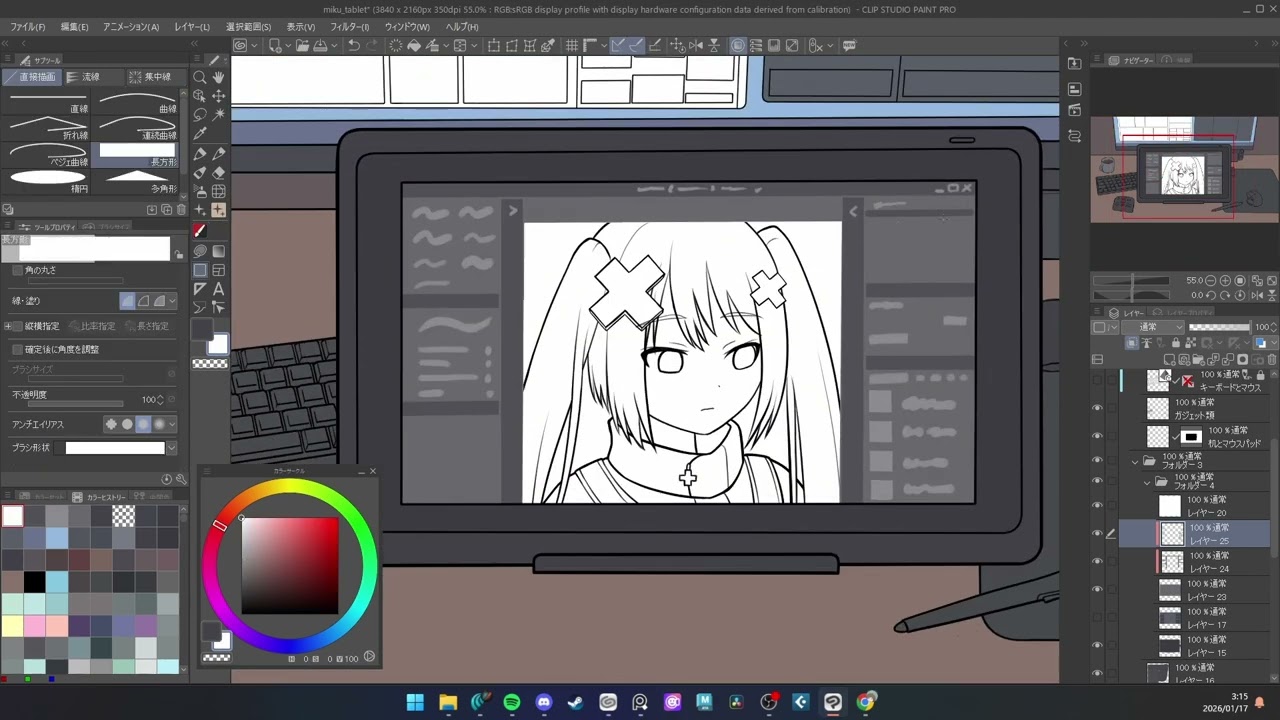Create a new raster layer icon
Screen dimensions: 1280x720
click(x=1170, y=359)
